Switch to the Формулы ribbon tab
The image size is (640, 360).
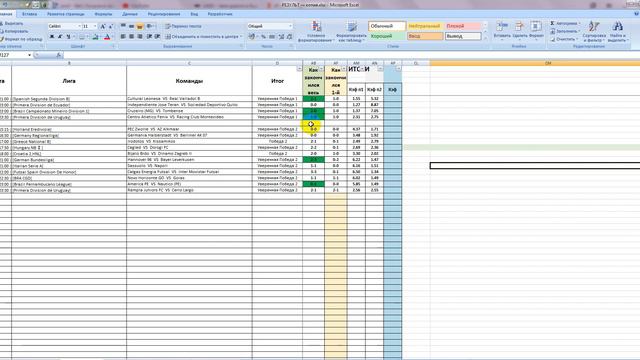[103, 14]
